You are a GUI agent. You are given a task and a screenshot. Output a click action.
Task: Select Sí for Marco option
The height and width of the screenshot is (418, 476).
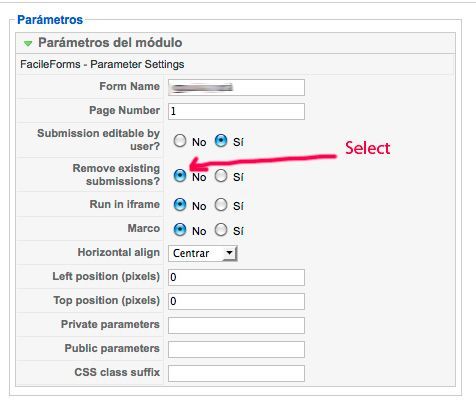[221, 230]
